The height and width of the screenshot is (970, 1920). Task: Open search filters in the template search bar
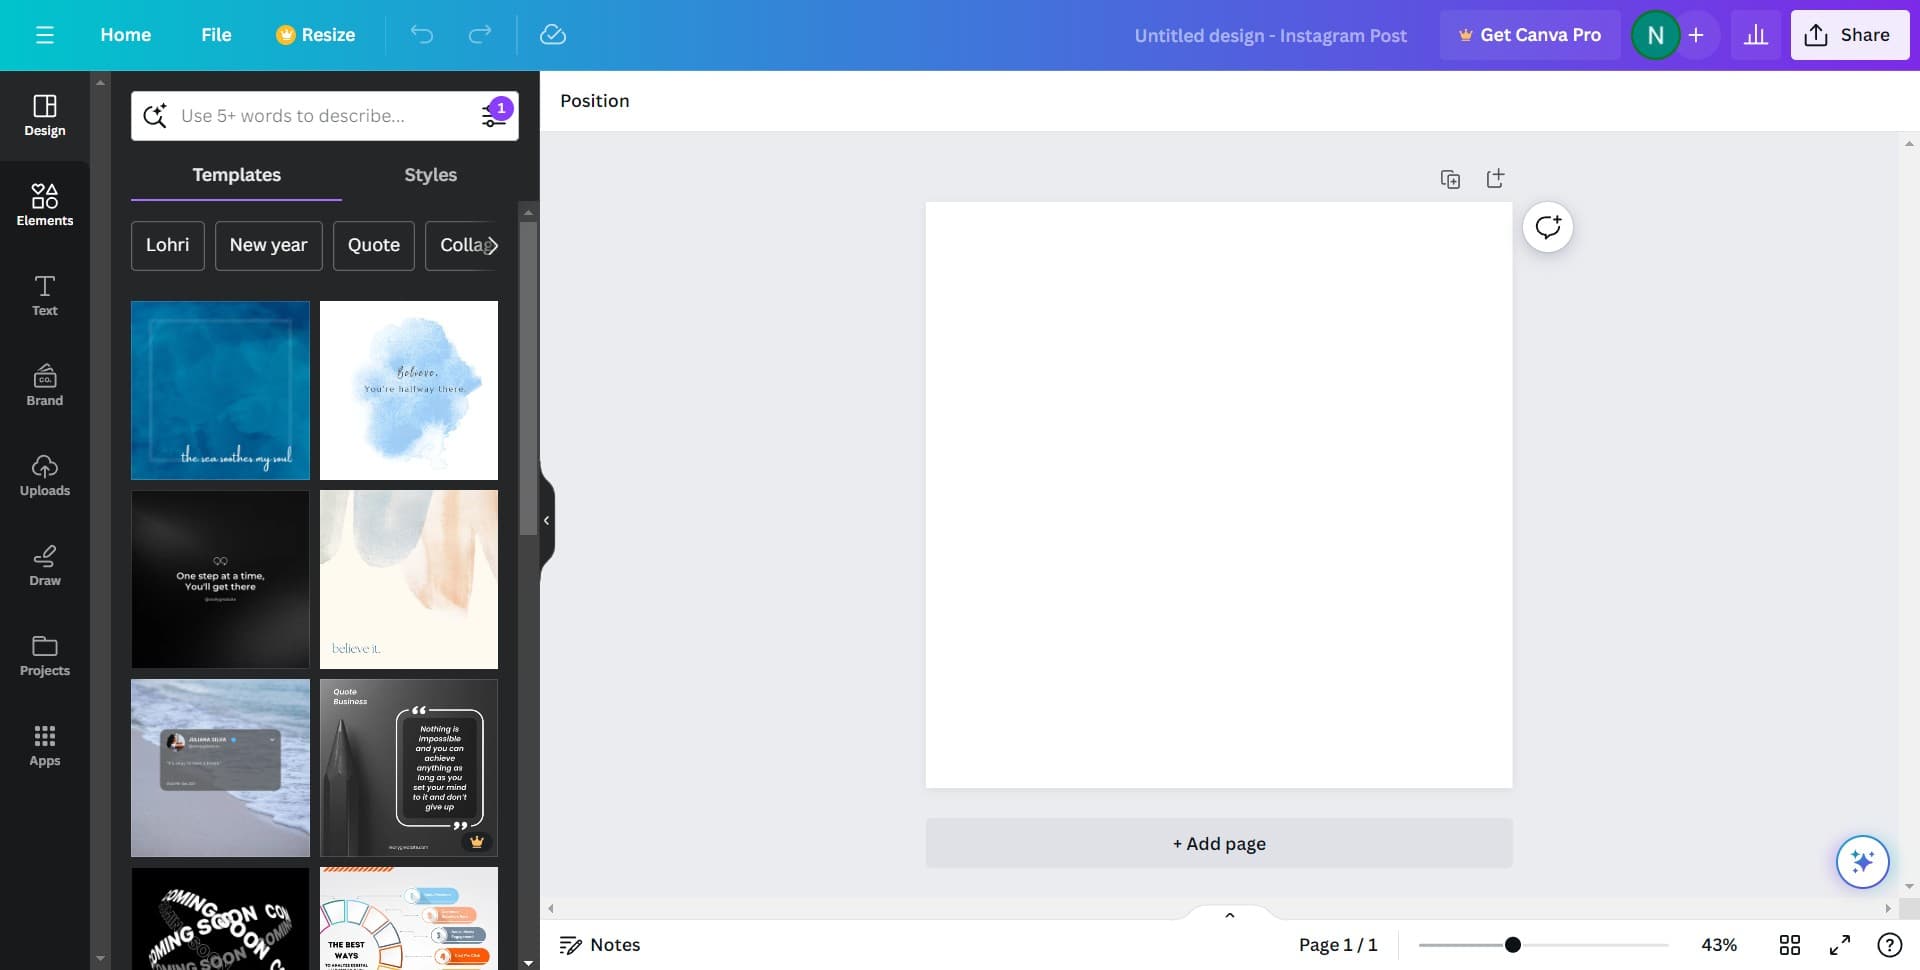pos(493,115)
